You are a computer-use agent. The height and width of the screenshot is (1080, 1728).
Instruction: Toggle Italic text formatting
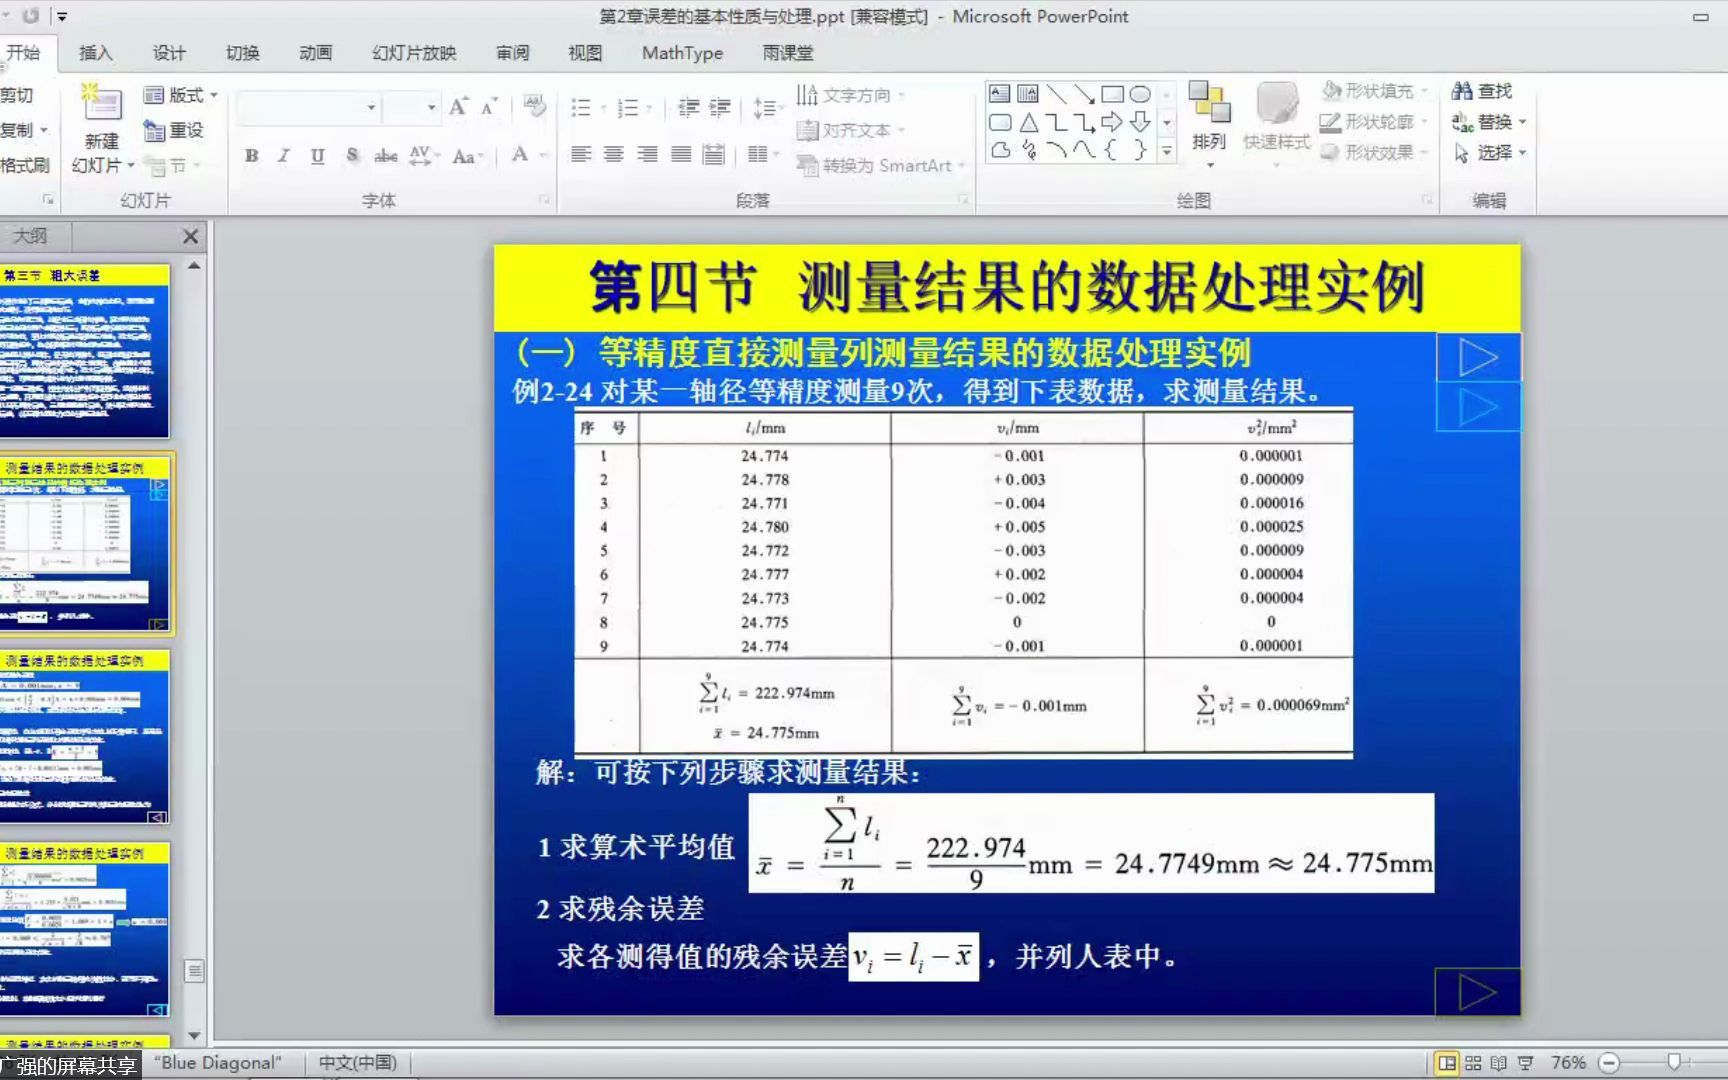click(x=284, y=155)
